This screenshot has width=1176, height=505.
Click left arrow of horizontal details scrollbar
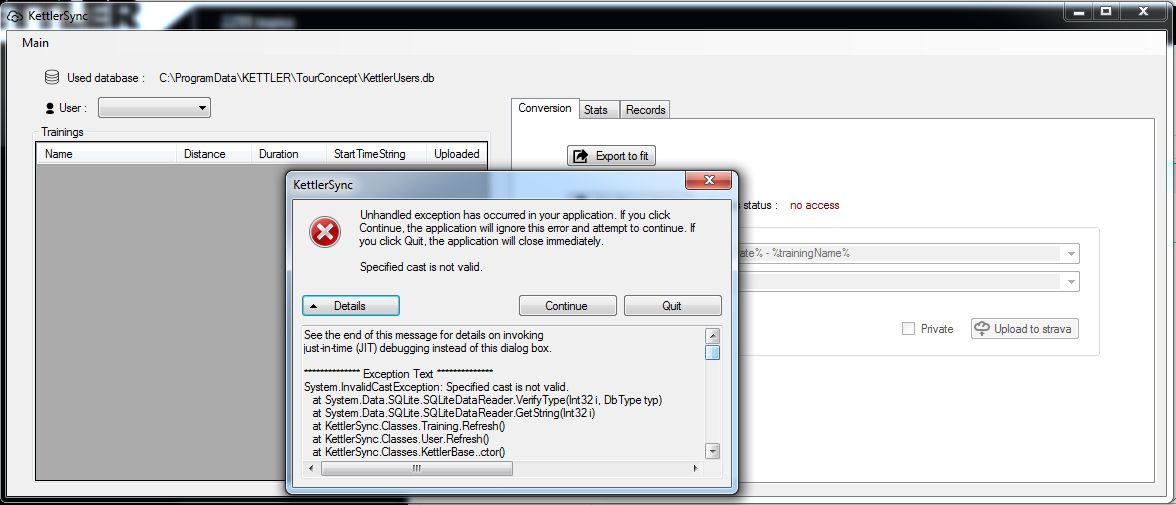coord(311,468)
